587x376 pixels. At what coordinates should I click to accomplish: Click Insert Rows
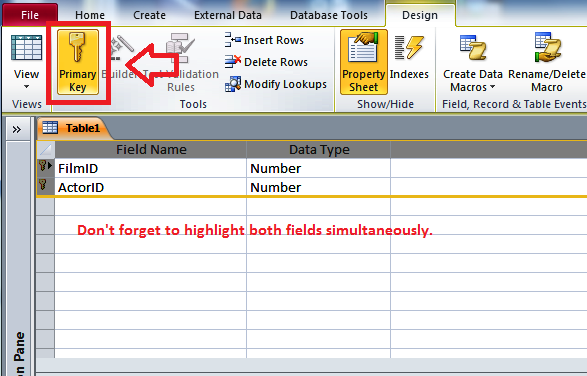click(x=264, y=40)
